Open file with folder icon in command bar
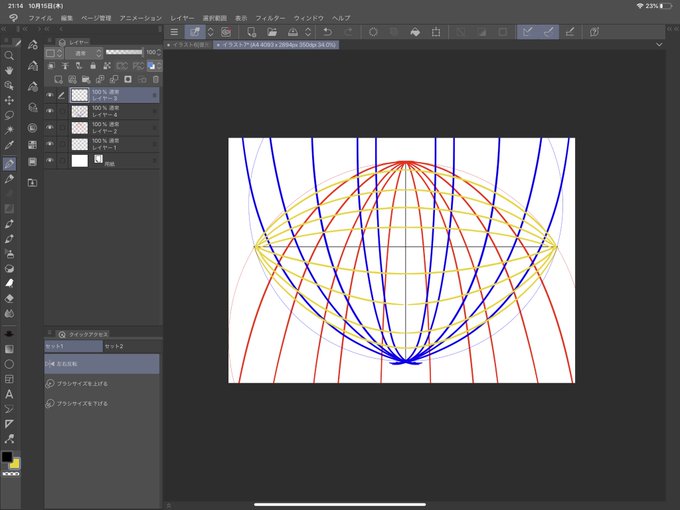 (x=272, y=32)
